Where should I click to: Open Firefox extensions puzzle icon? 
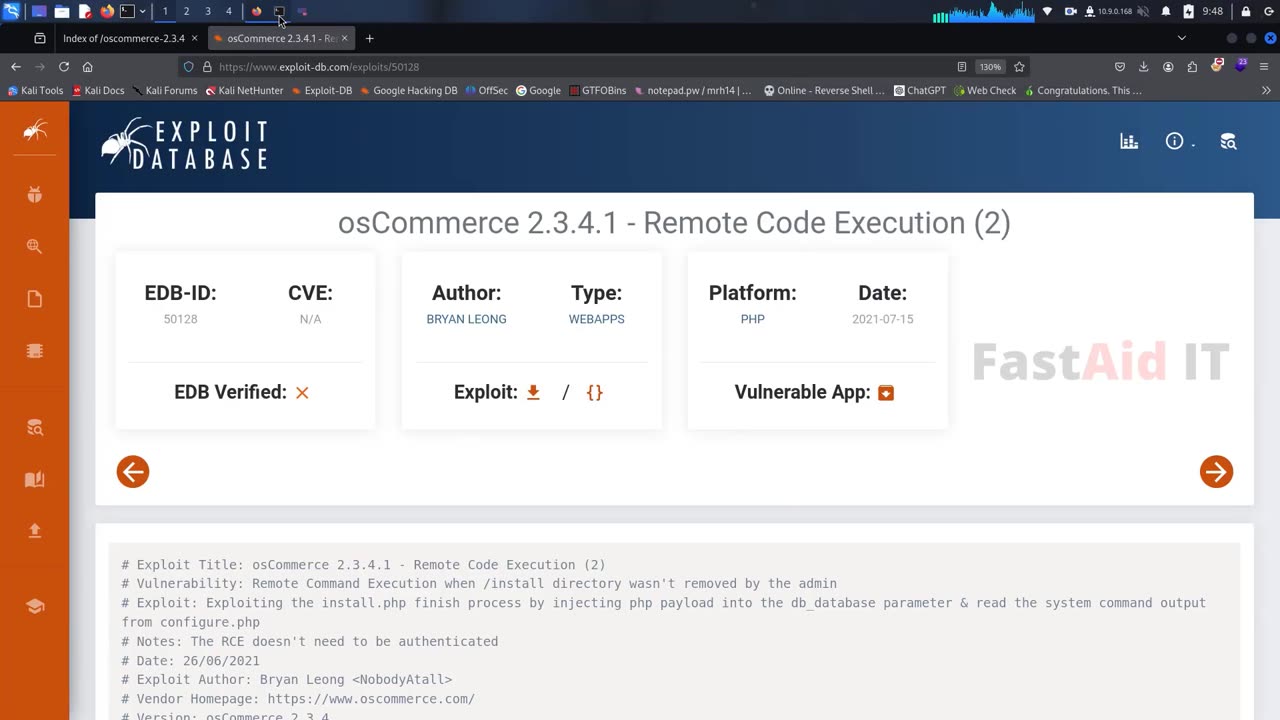[x=1192, y=67]
